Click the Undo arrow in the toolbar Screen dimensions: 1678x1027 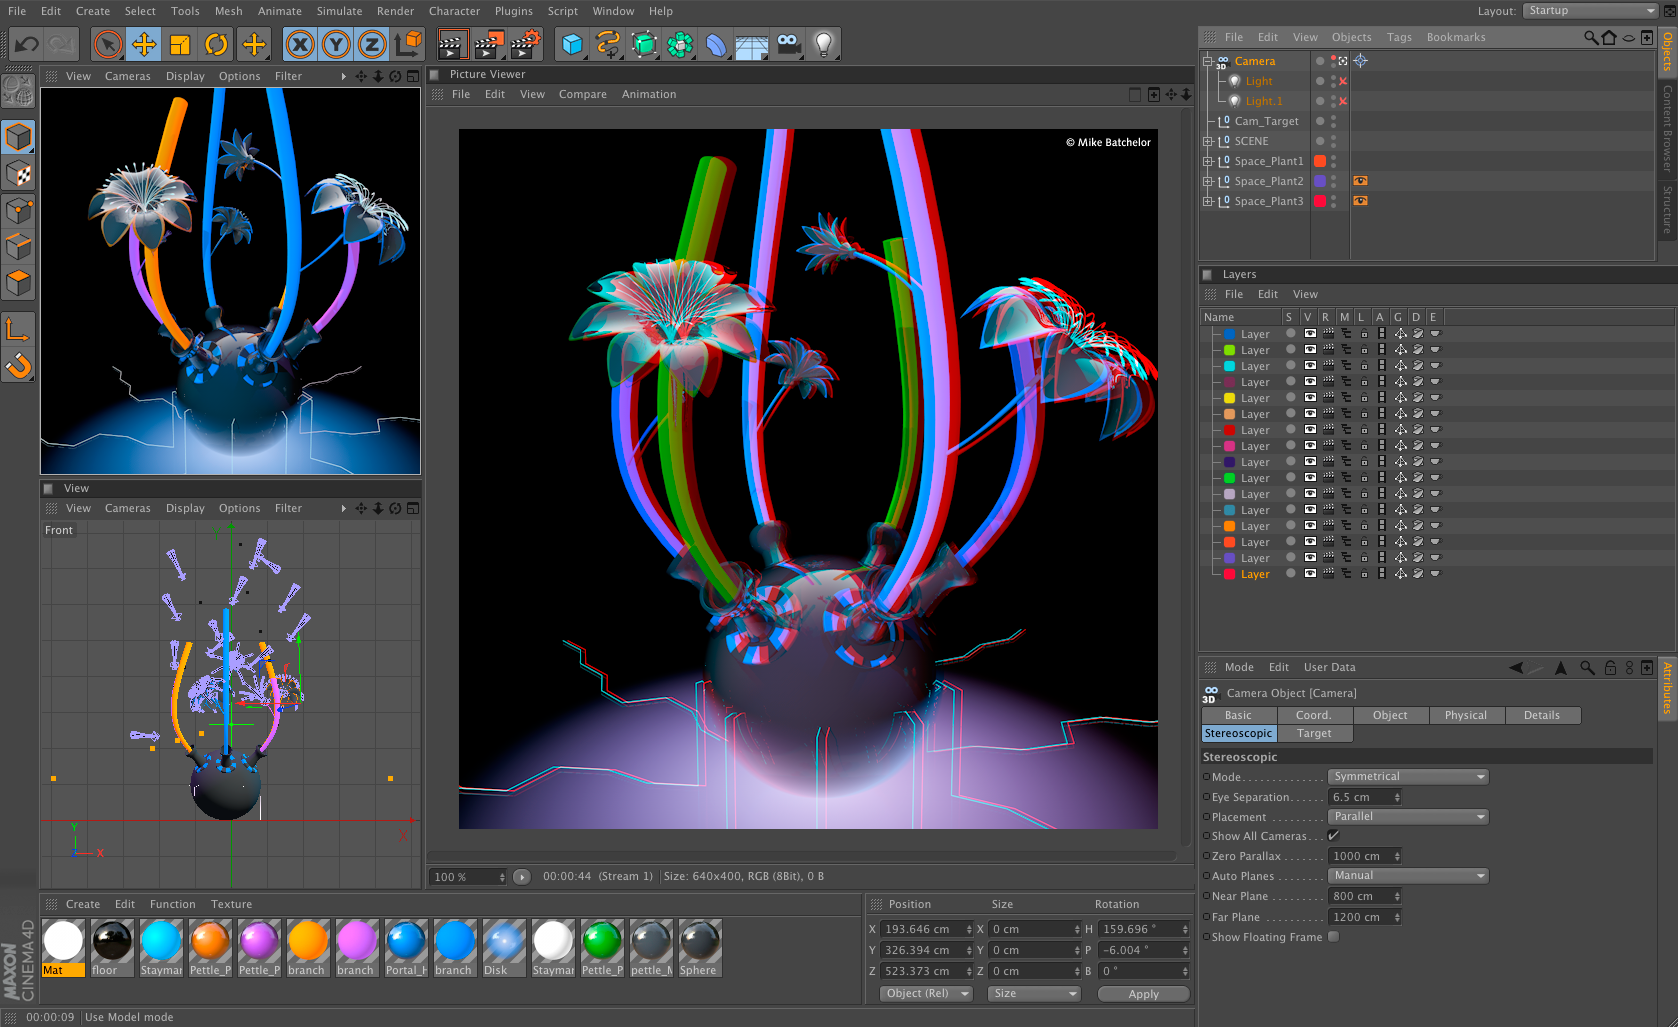(x=27, y=44)
